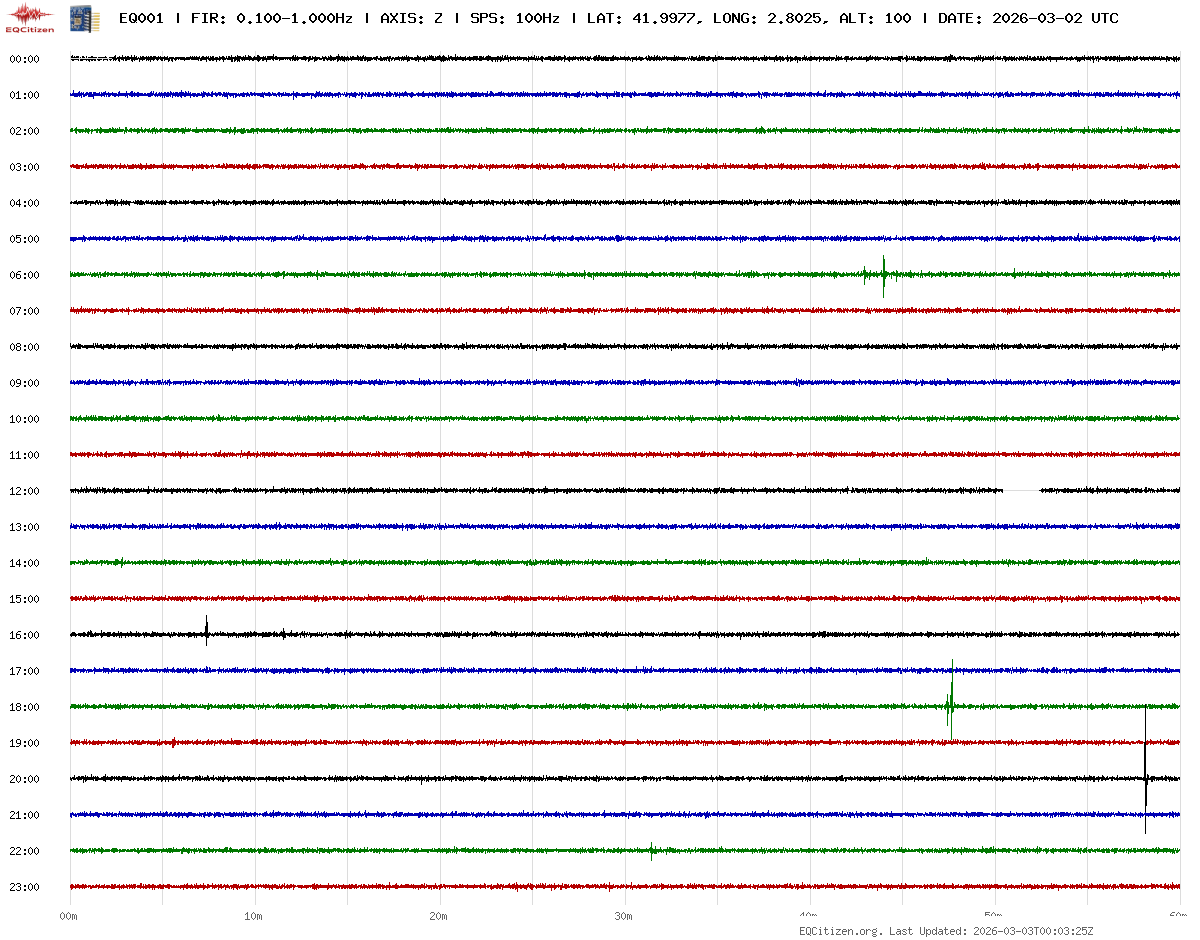Click the 10m mark on the time axis
Image resolution: width=1200 pixels, height=940 pixels.
(x=254, y=916)
